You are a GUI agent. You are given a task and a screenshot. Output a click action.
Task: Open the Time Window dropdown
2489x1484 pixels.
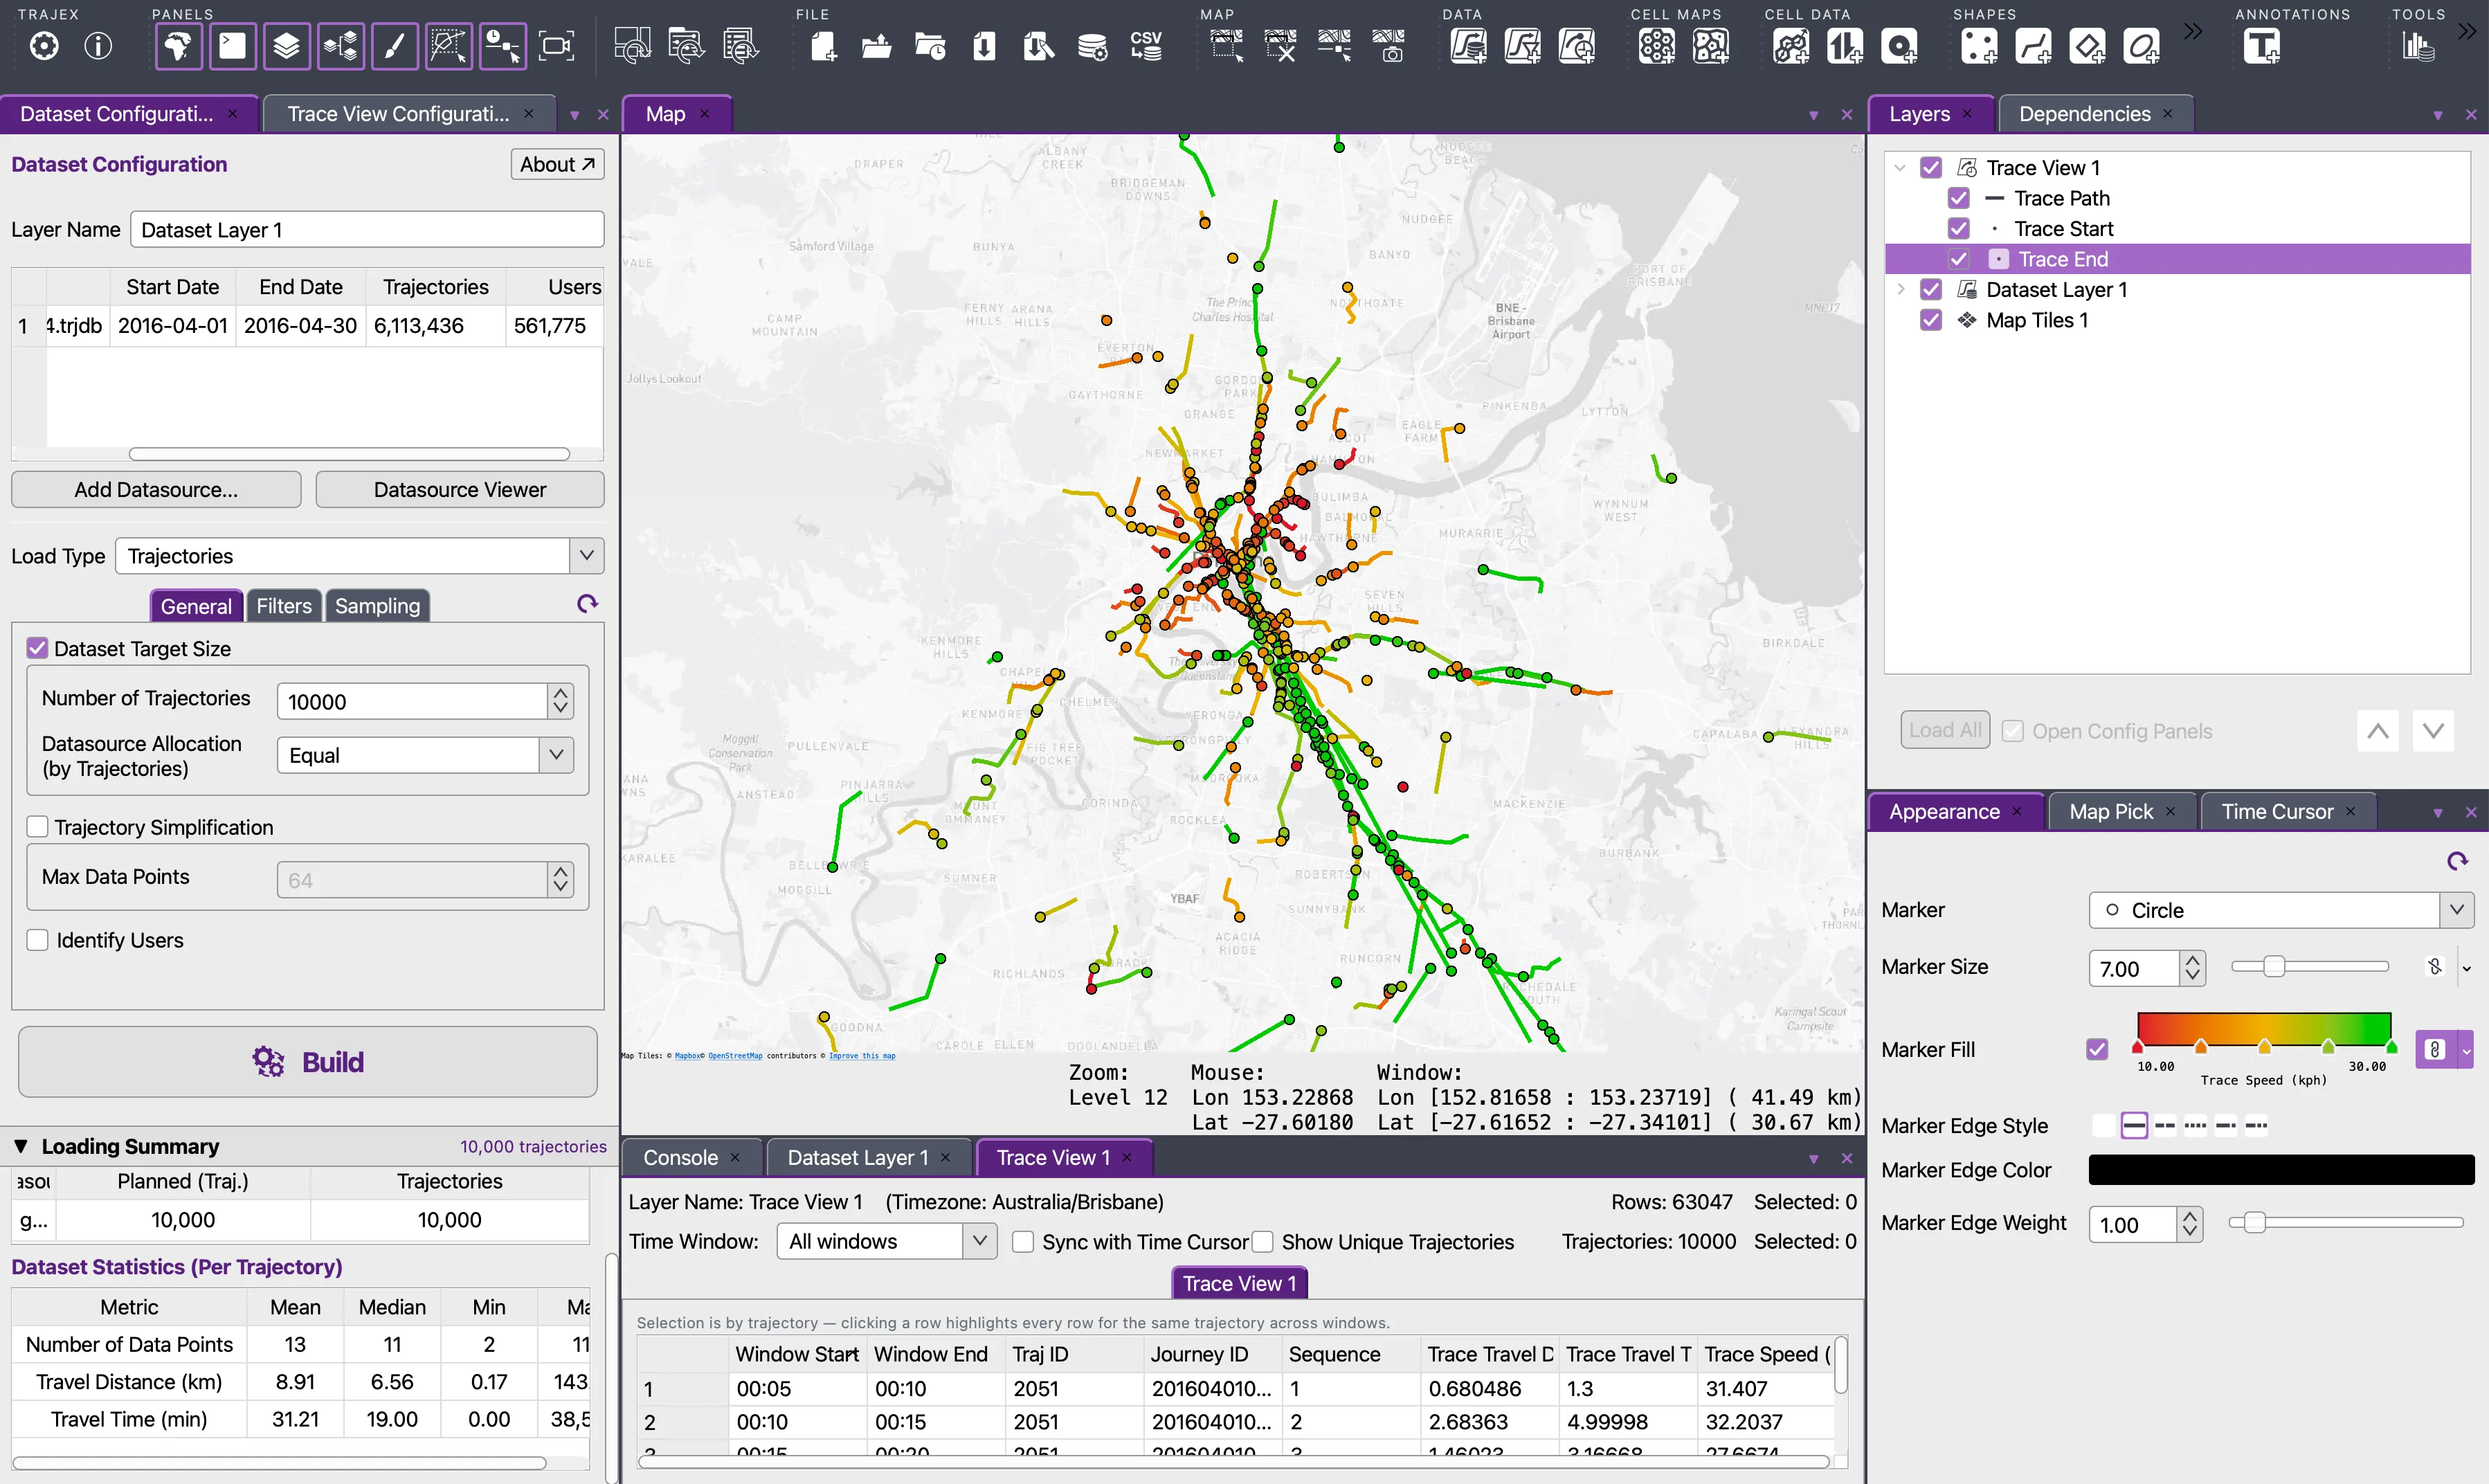[979, 1241]
